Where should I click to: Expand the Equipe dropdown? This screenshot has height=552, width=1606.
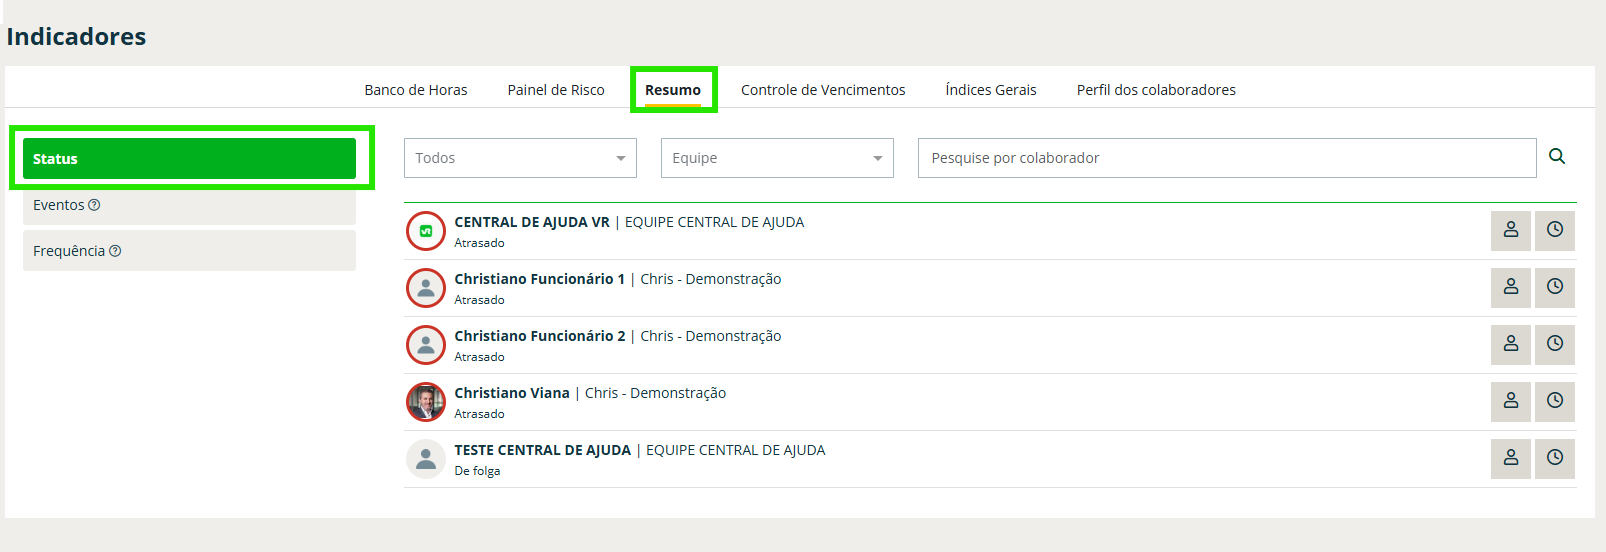pyautogui.click(x=776, y=158)
